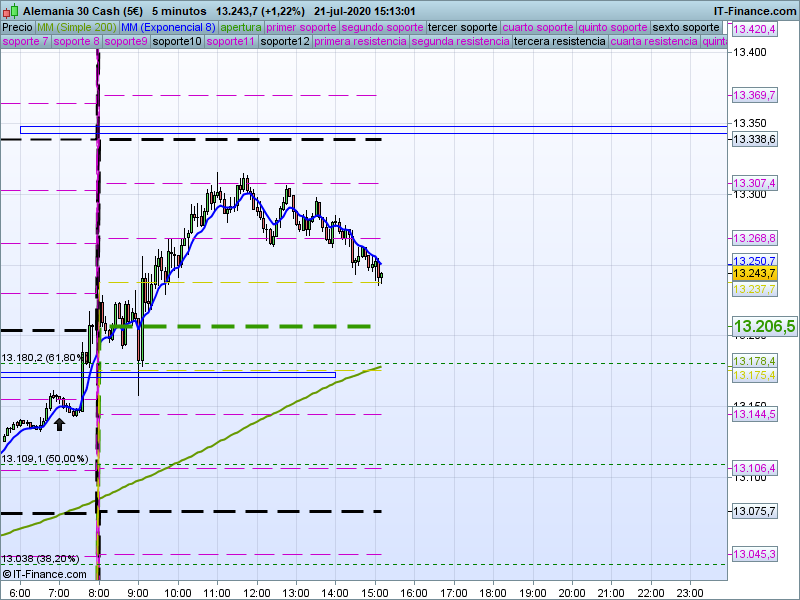Click the 13.144,5 price tag

pyautogui.click(x=754, y=414)
